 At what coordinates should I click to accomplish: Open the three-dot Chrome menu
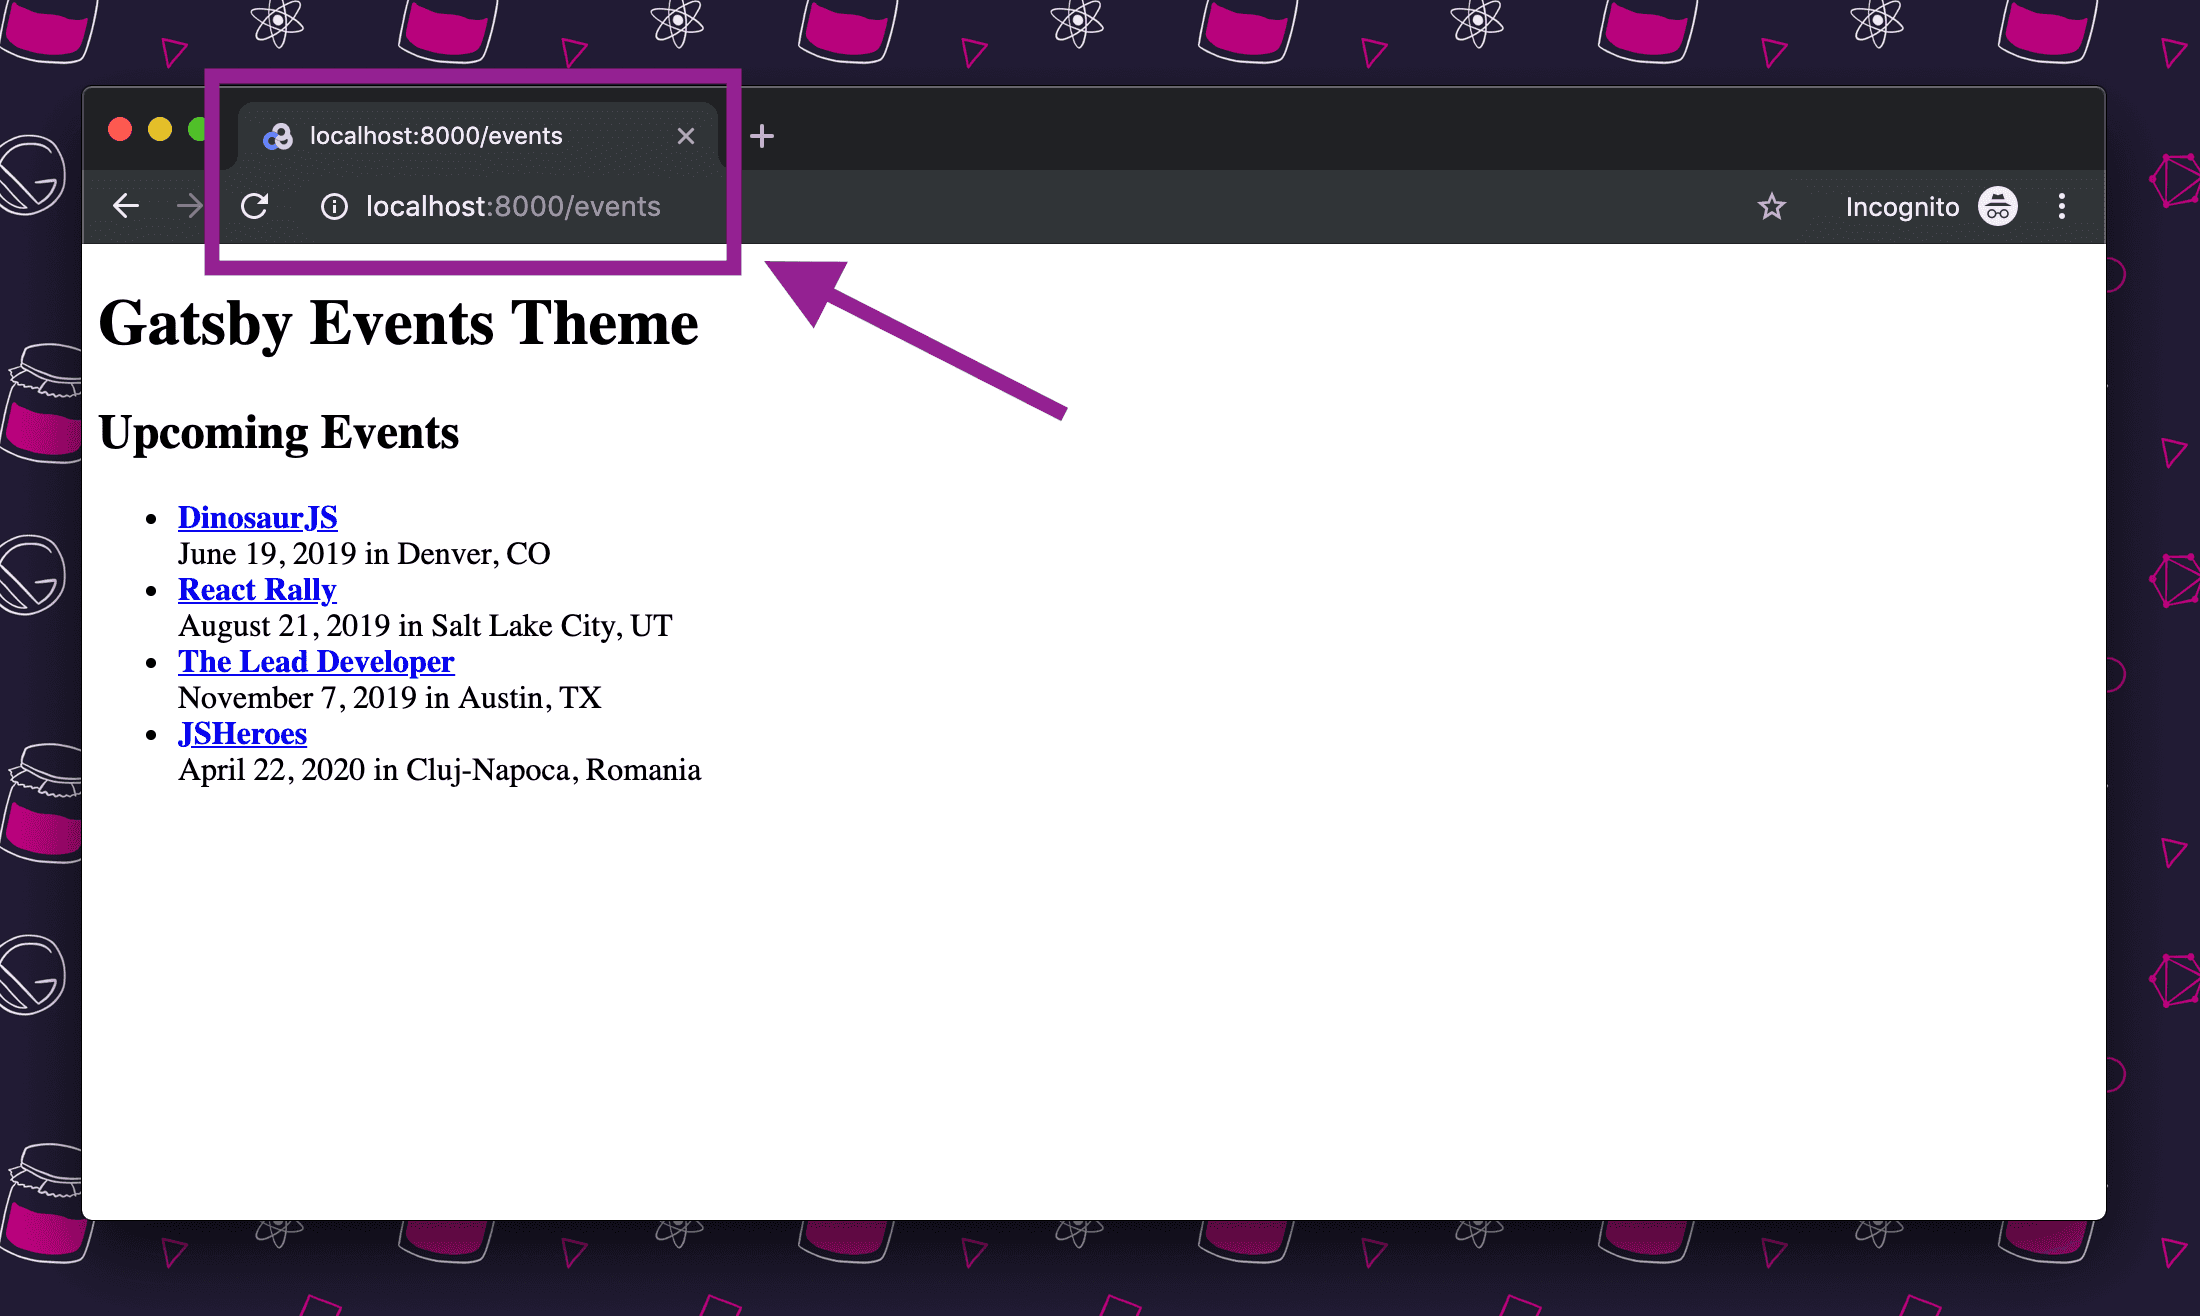pos(2061,206)
